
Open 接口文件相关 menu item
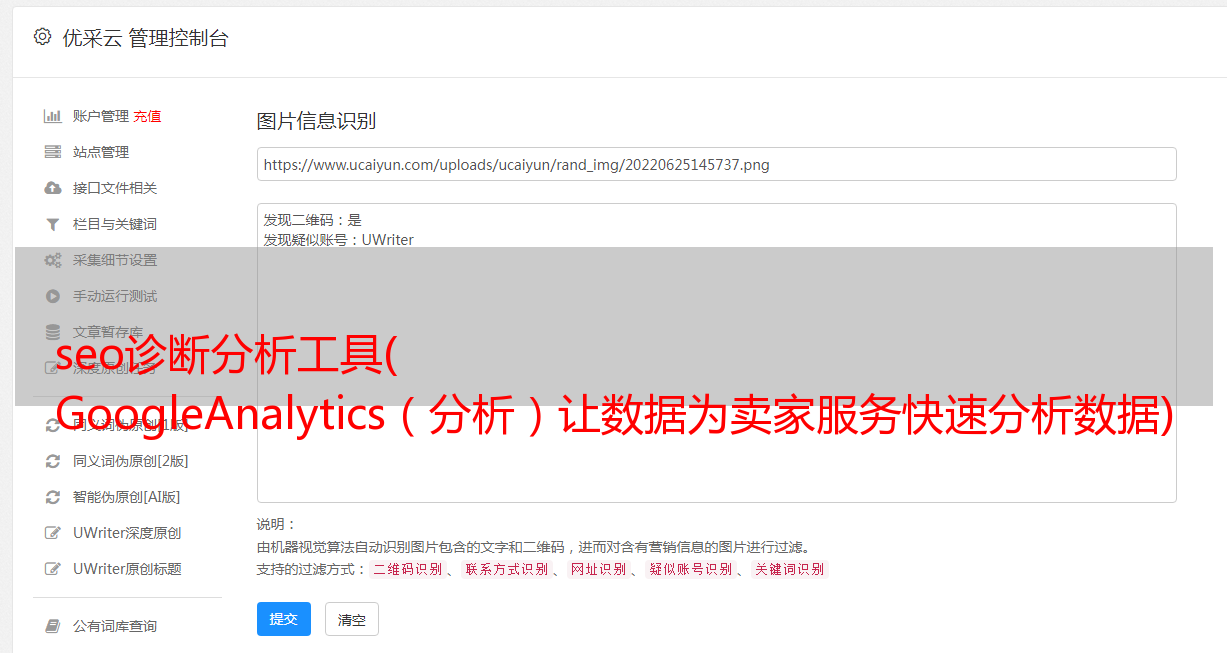pos(115,188)
